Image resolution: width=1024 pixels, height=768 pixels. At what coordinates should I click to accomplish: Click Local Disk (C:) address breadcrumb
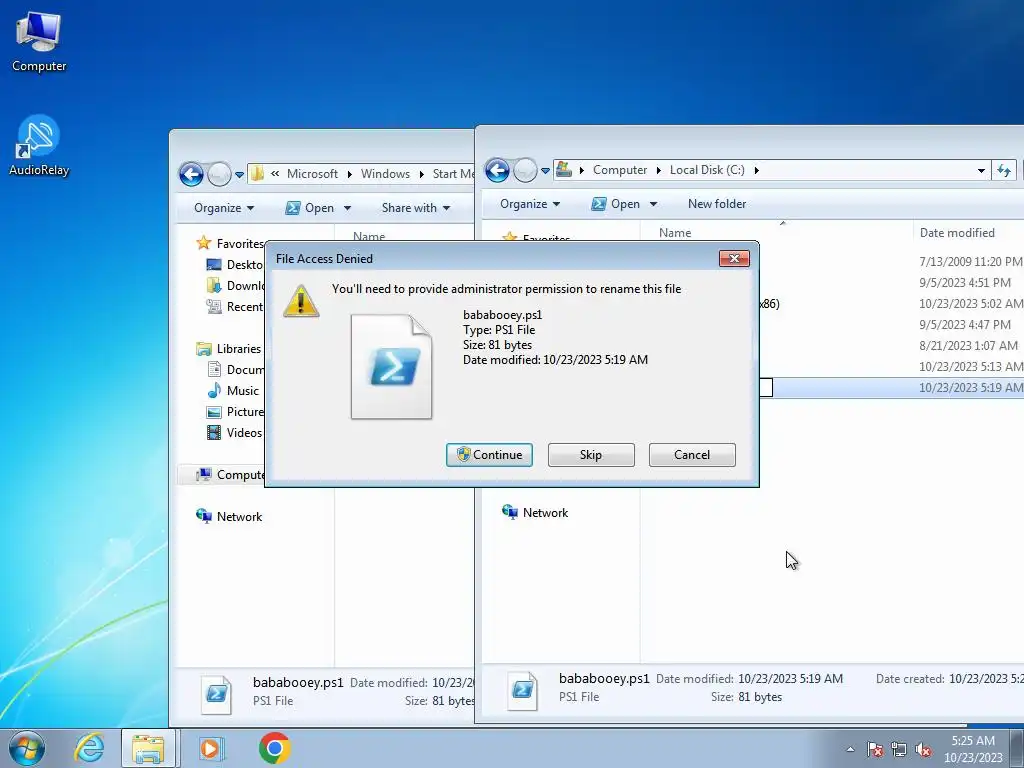tap(707, 170)
